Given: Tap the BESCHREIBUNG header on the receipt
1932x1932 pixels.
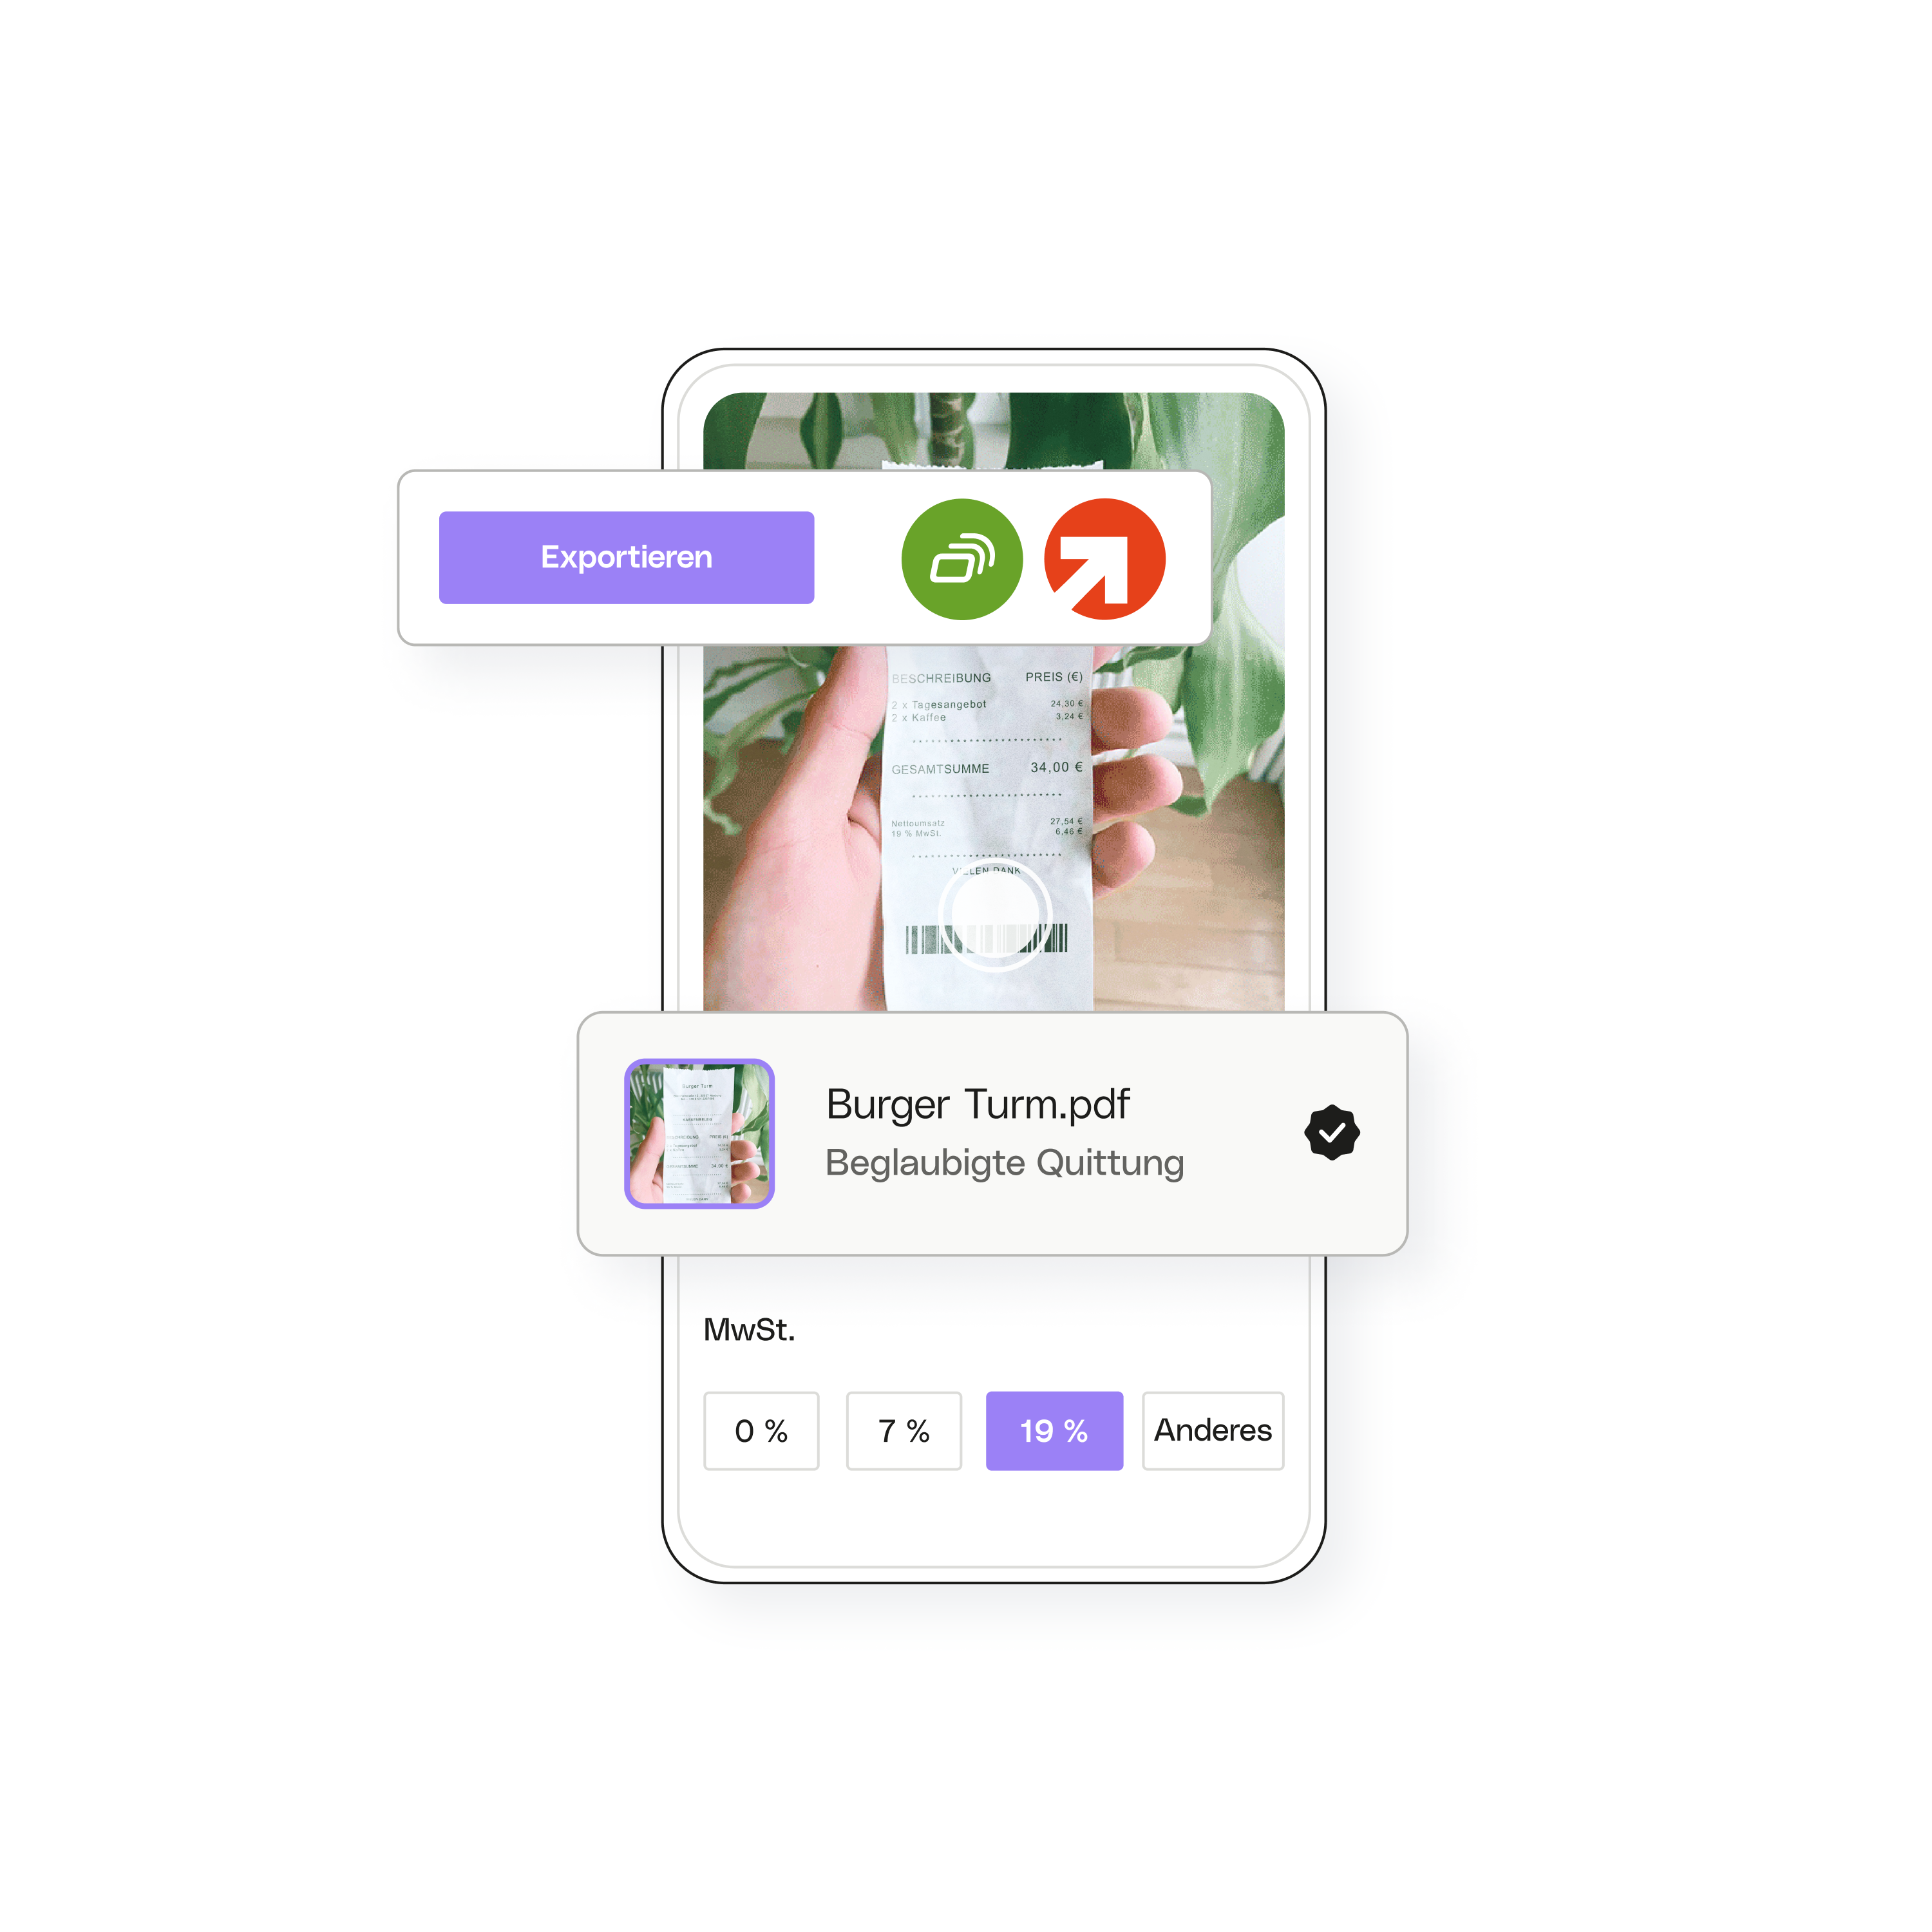Looking at the screenshot, I should point(941,678).
